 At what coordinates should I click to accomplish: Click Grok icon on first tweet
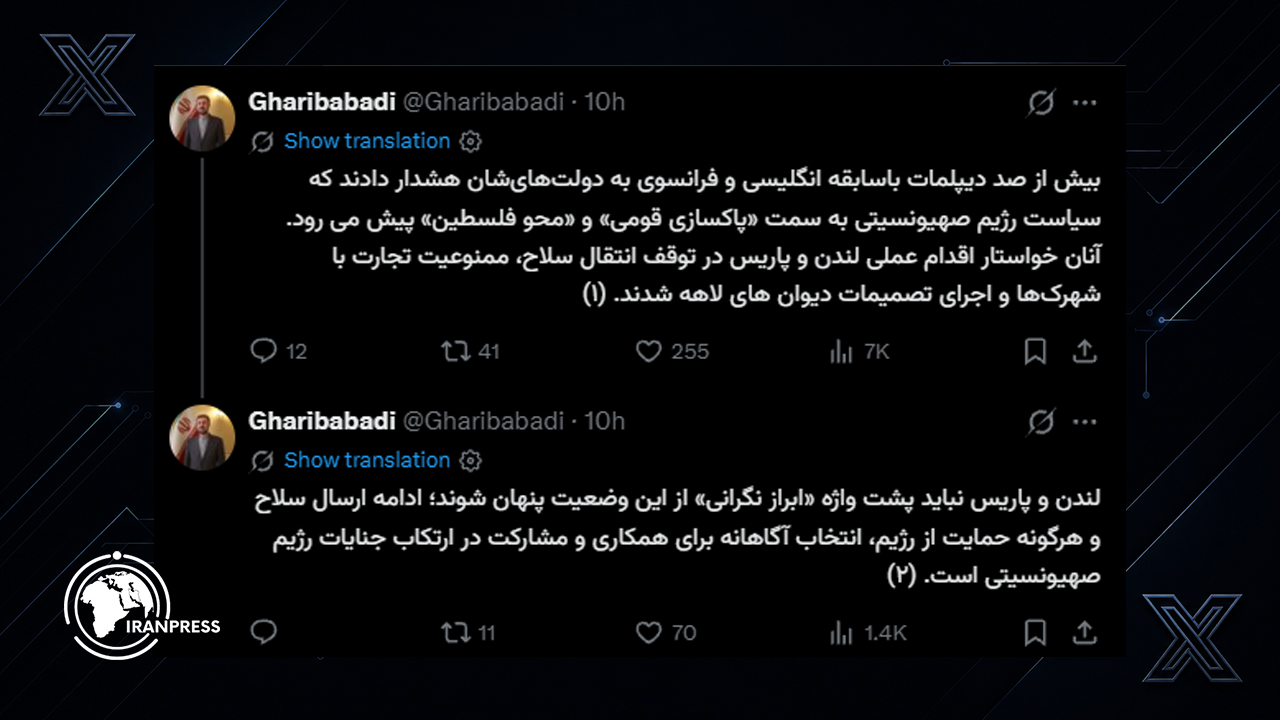tap(1041, 102)
